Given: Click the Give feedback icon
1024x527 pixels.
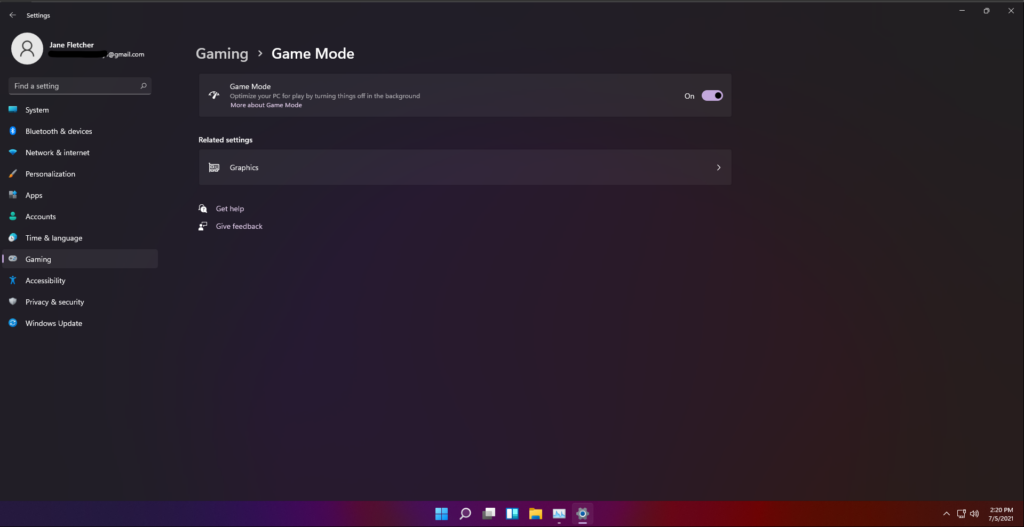Looking at the screenshot, I should tap(202, 227).
